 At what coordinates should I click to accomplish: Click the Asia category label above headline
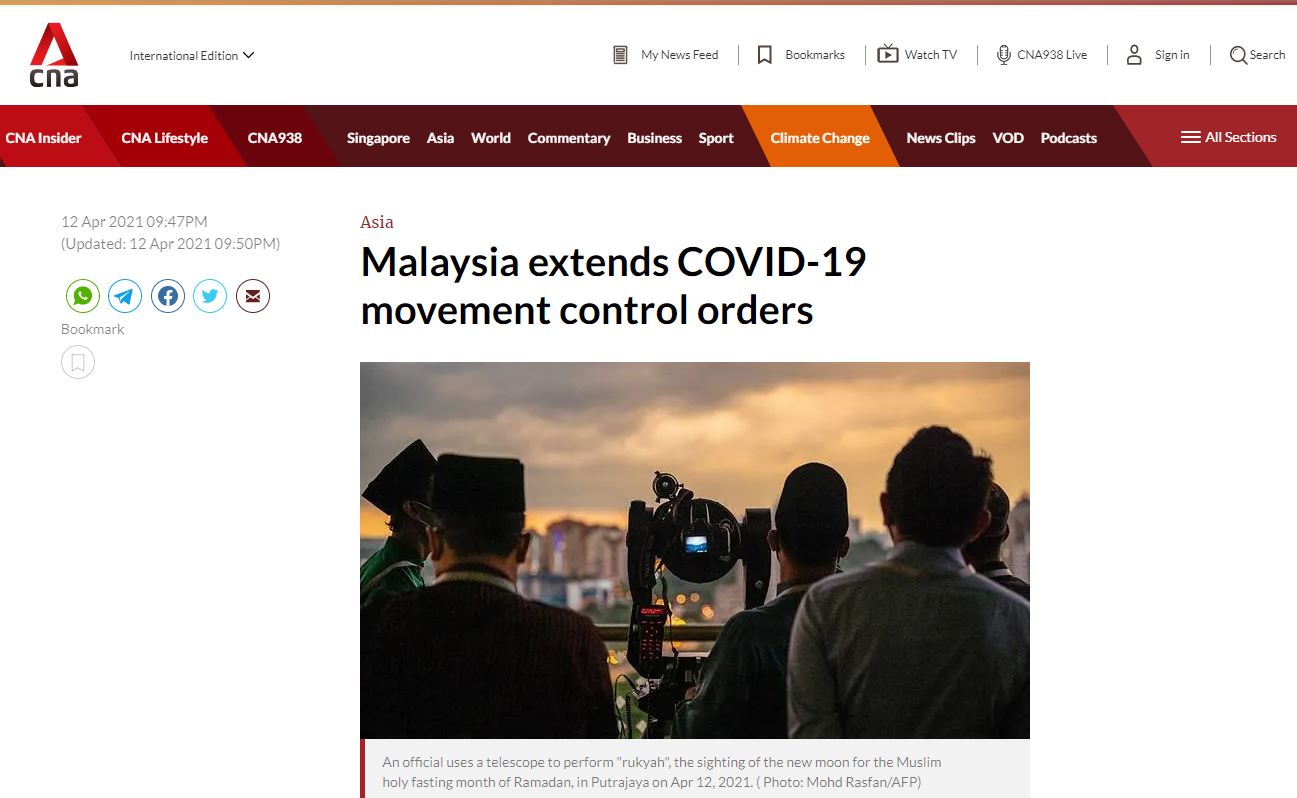click(x=377, y=222)
